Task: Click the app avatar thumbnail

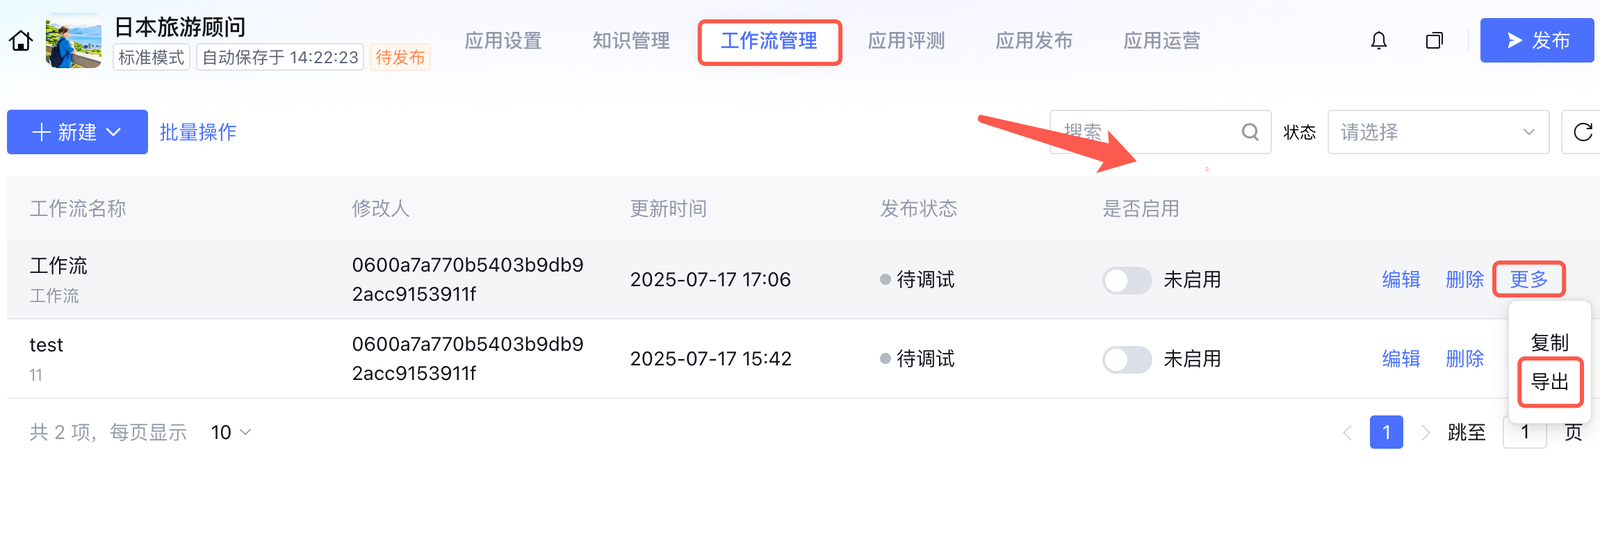Action: (74, 41)
